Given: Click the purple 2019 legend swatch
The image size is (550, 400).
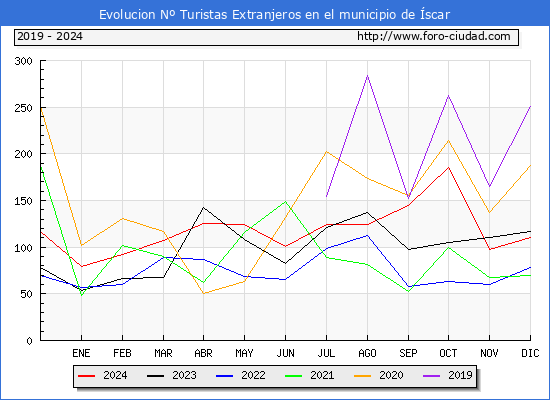Looking at the screenshot, I should 431,376.
